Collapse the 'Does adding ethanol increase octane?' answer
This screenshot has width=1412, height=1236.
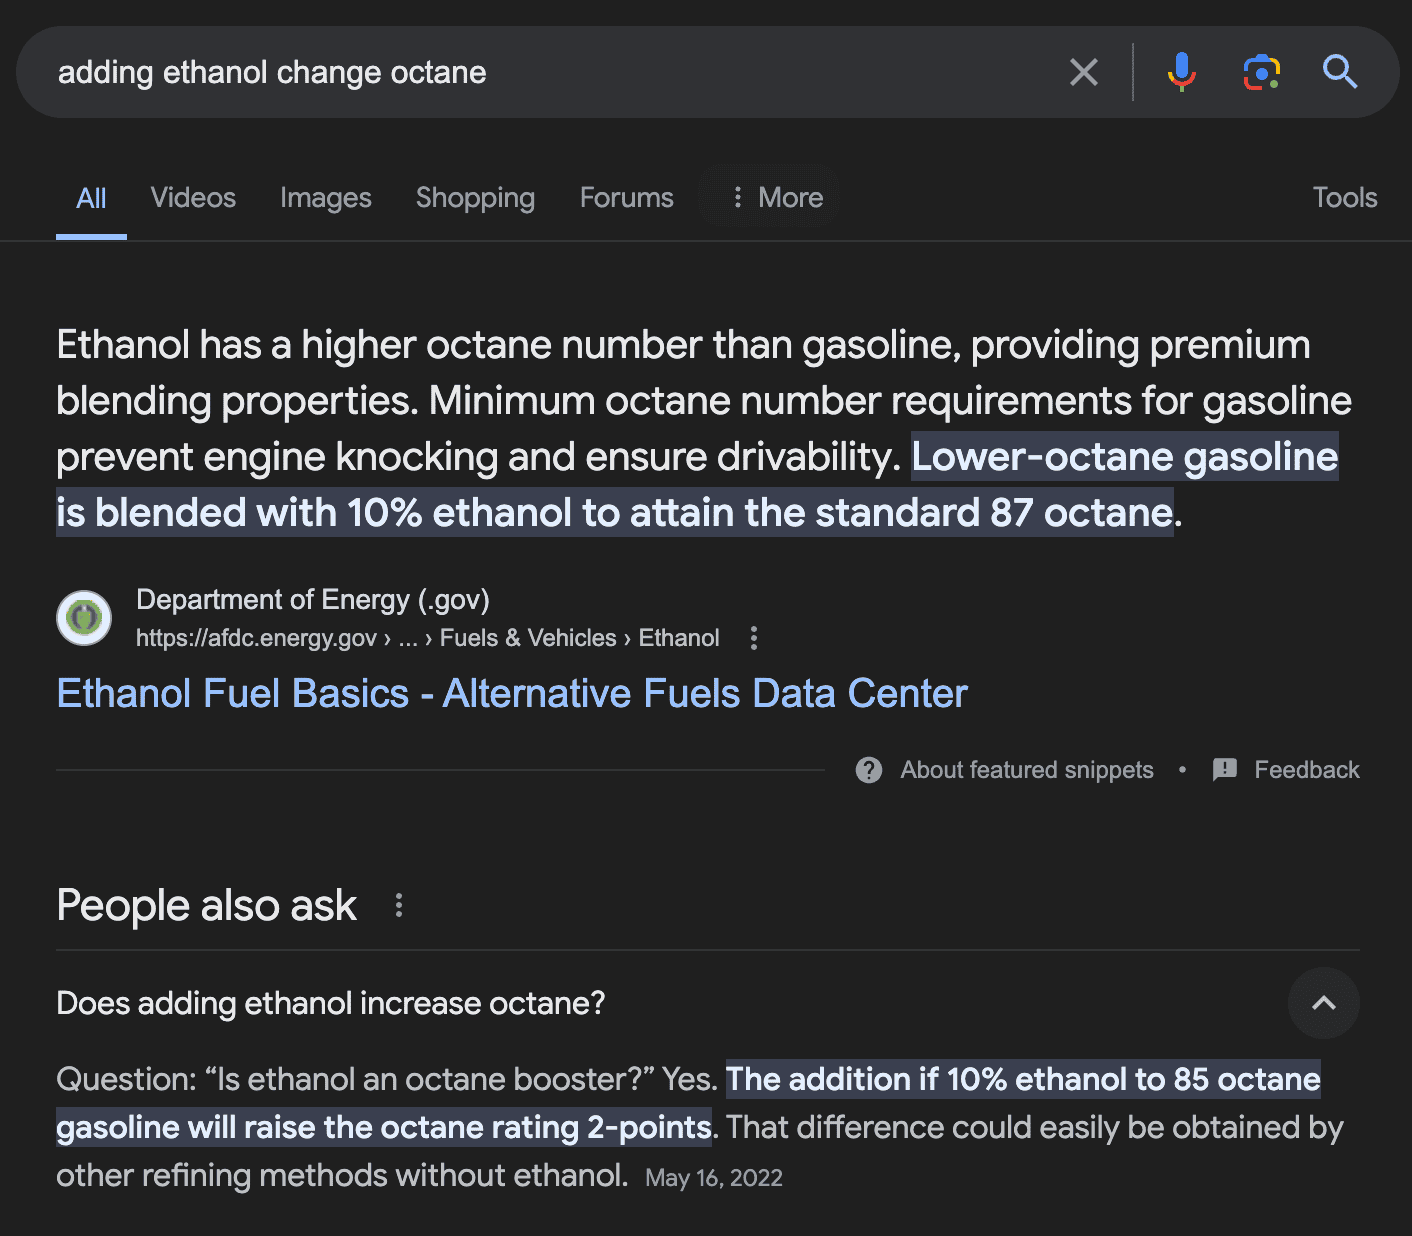[1323, 1003]
